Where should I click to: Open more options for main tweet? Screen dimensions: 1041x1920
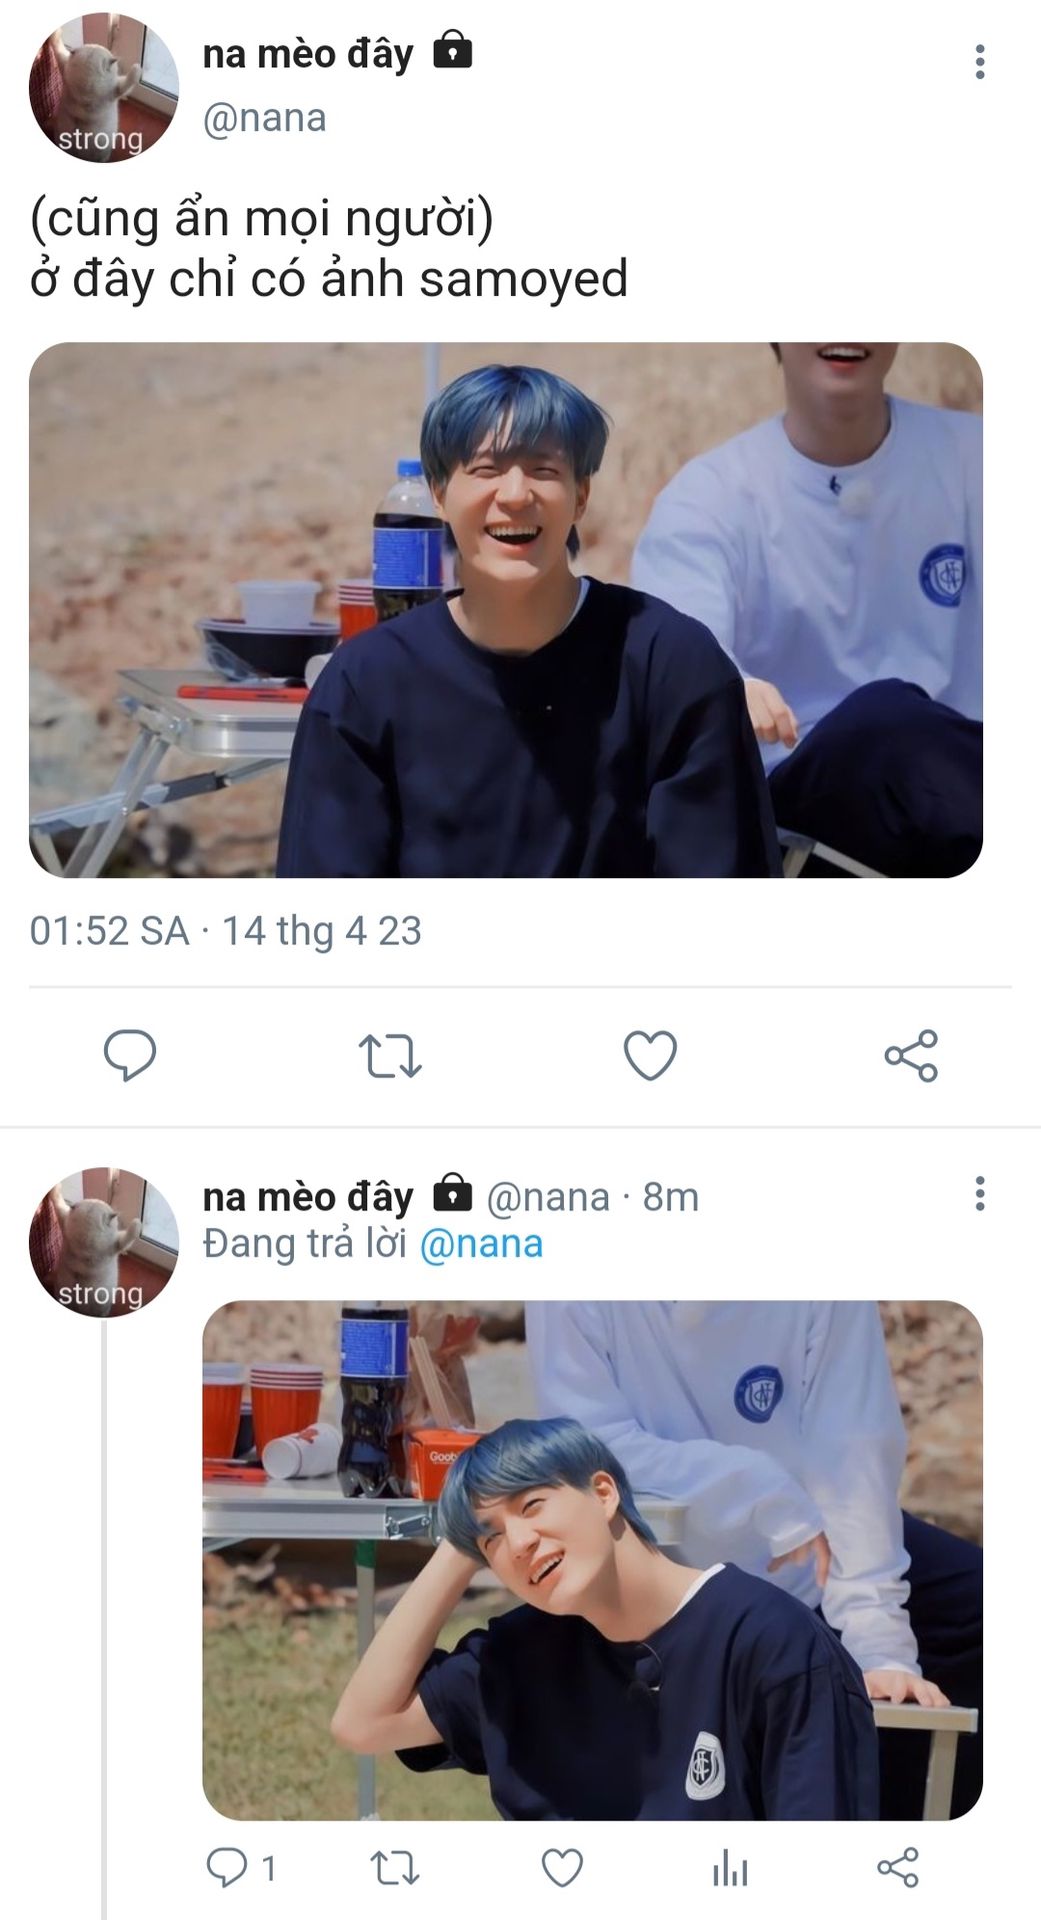point(980,62)
